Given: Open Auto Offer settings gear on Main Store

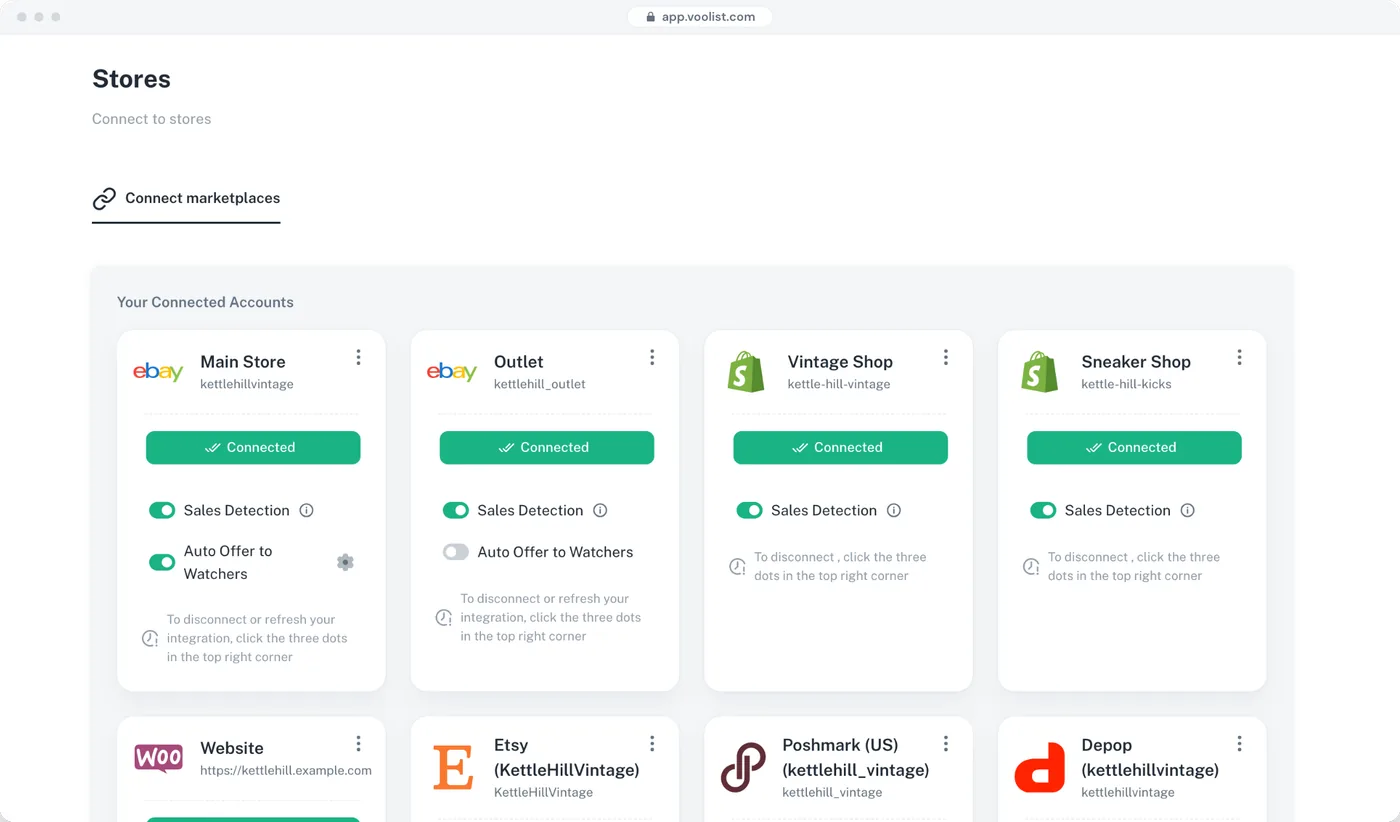Looking at the screenshot, I should point(345,562).
